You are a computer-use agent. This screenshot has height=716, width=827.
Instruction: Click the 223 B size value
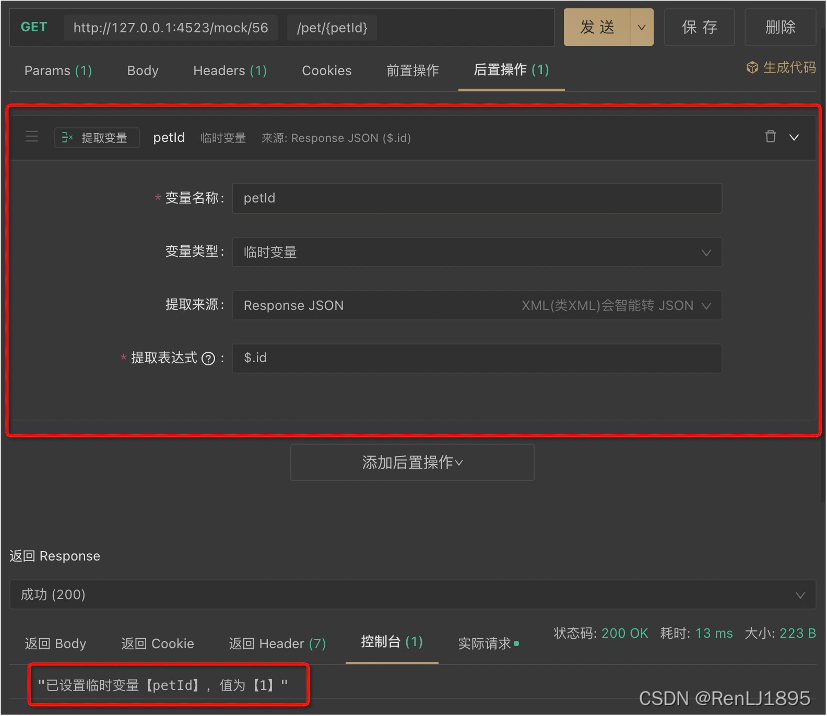tap(797, 633)
